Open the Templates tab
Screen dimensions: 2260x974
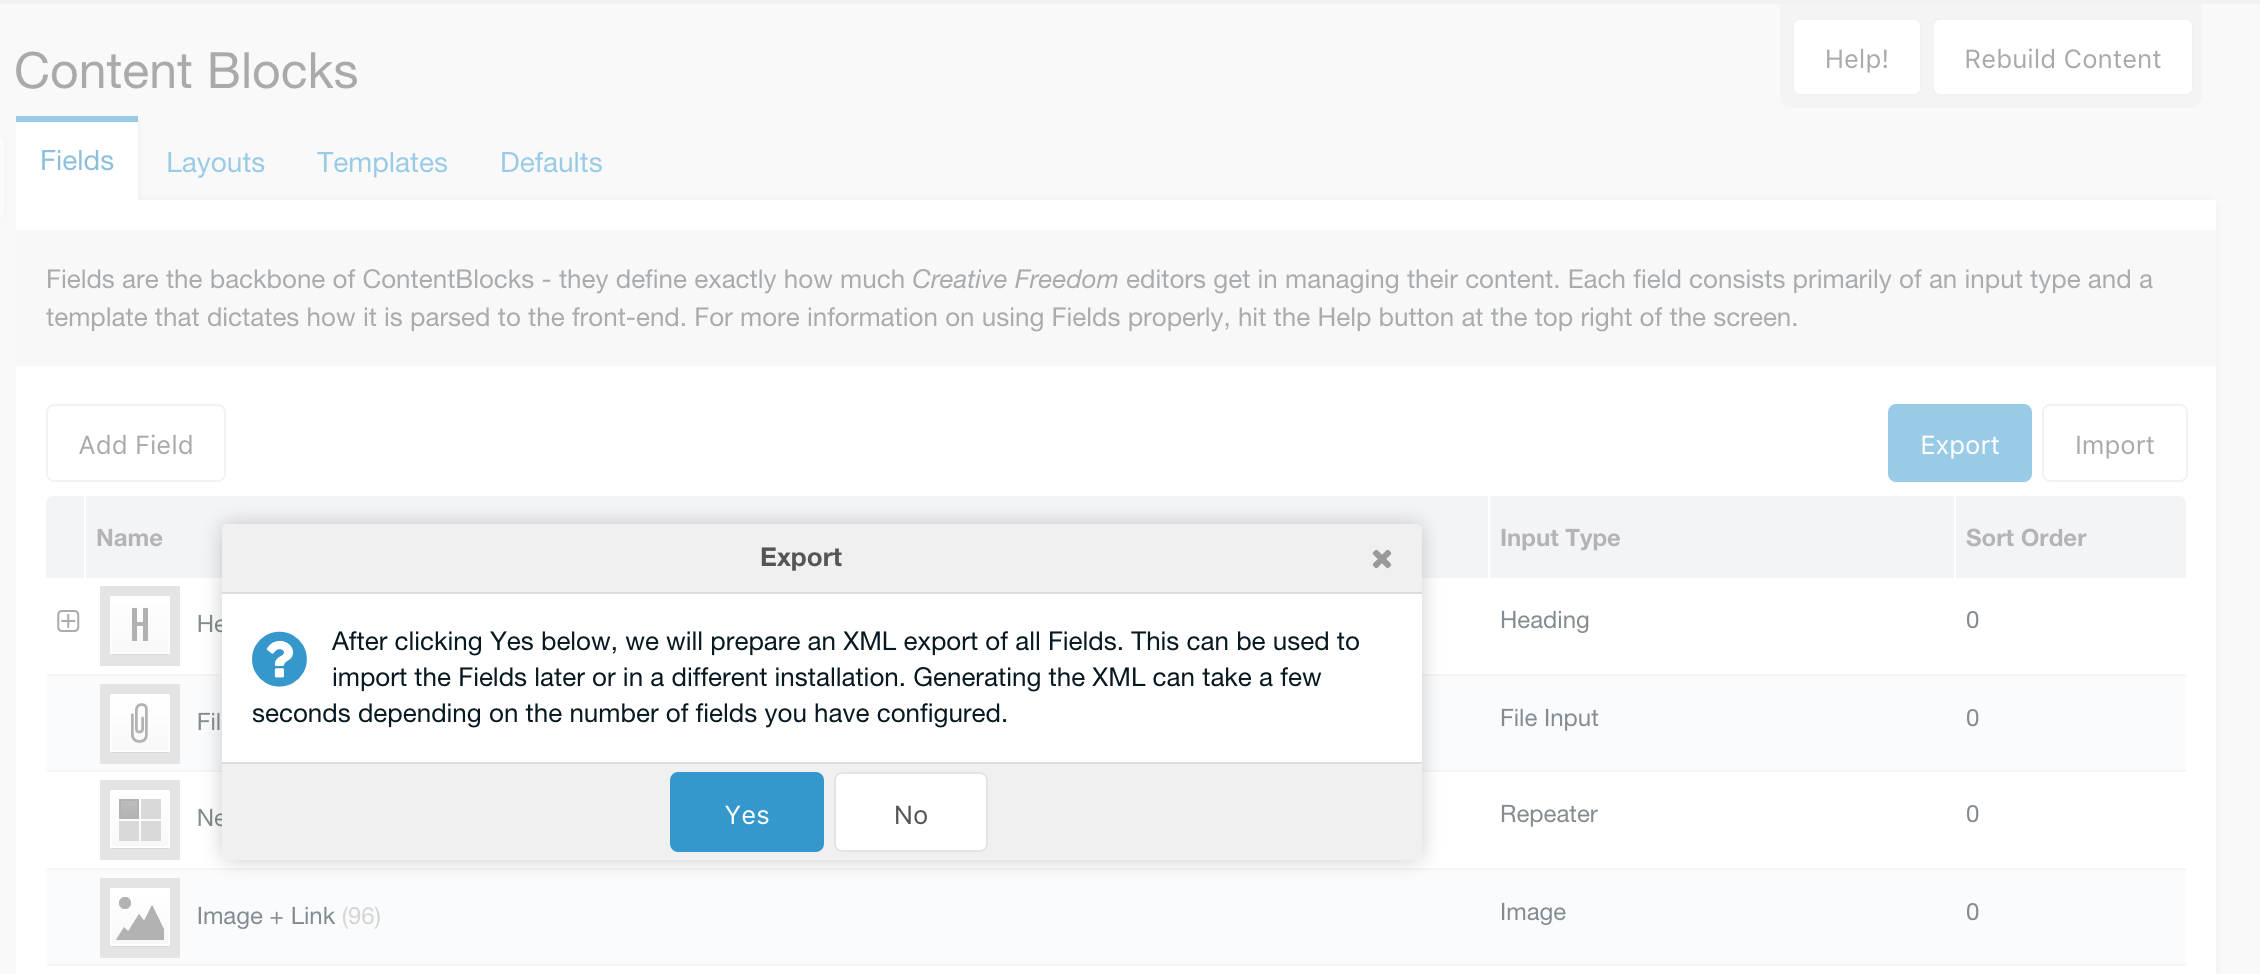(382, 163)
